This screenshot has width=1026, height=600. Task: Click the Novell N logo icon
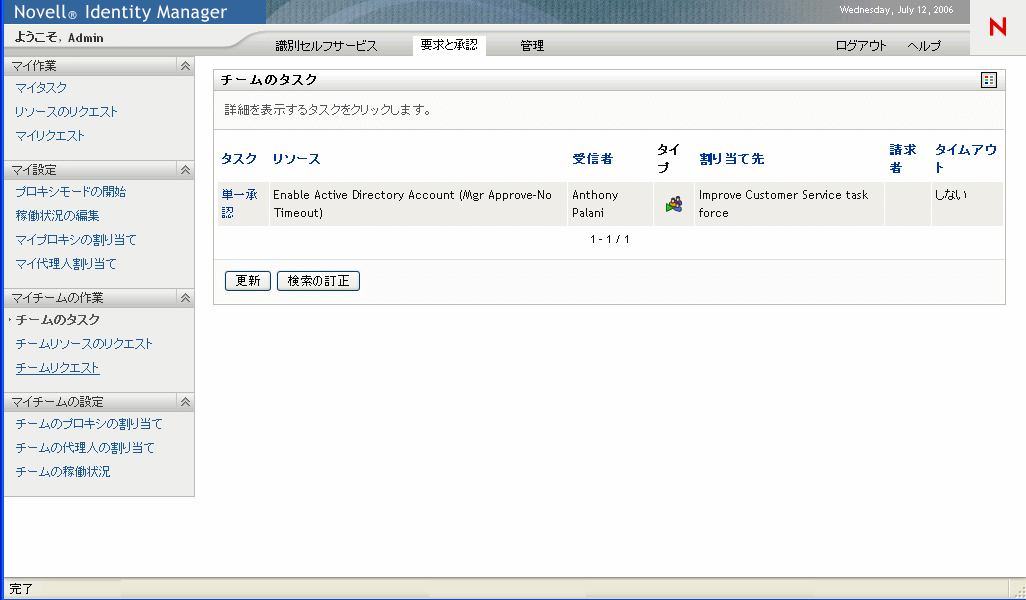coord(998,27)
